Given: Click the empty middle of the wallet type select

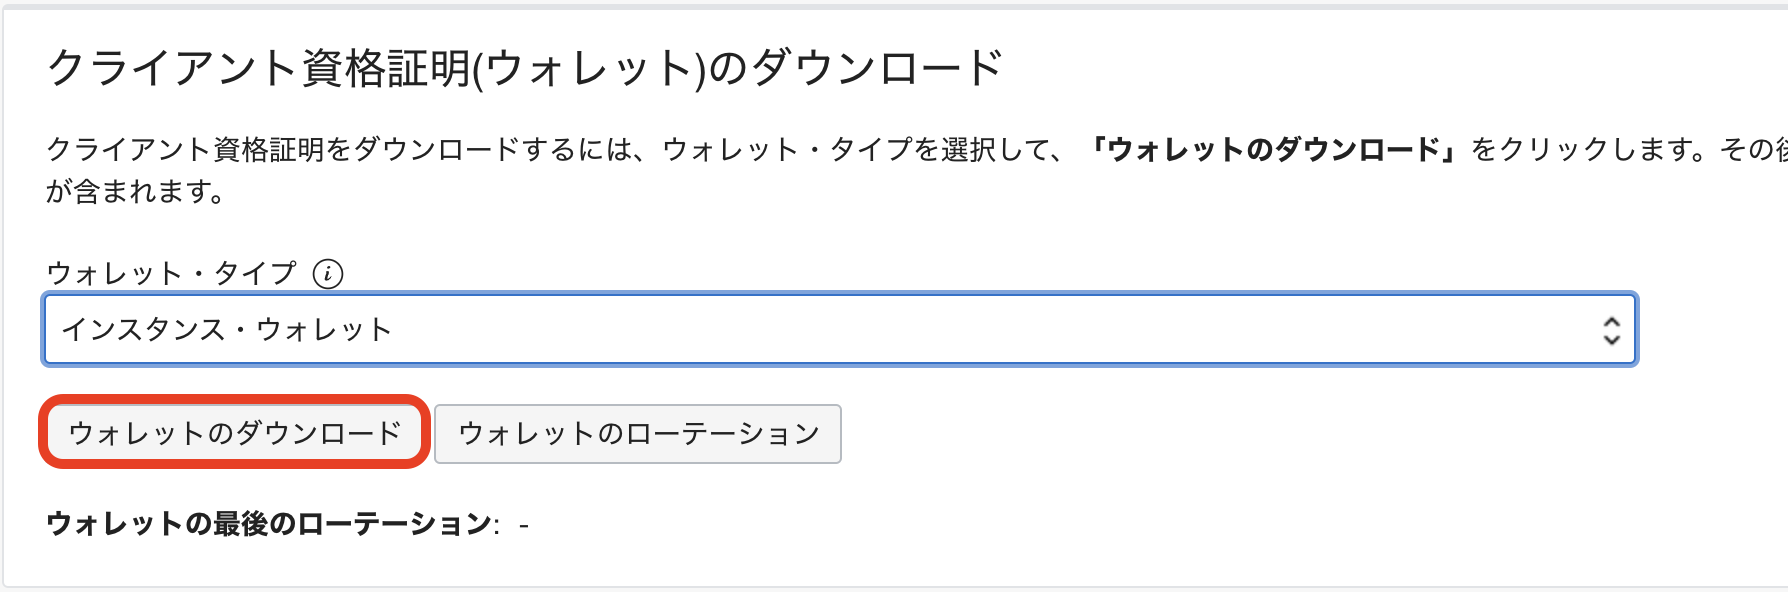Looking at the screenshot, I should [1000, 329].
